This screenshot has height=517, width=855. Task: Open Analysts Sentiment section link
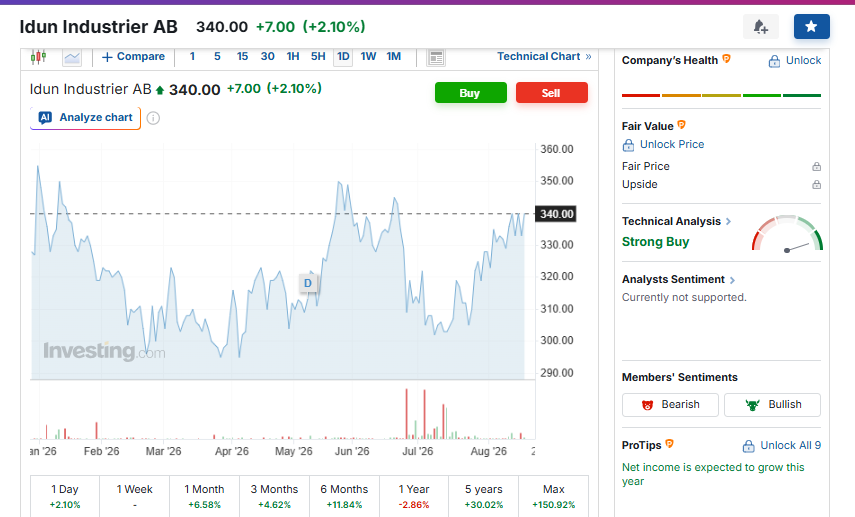(679, 279)
